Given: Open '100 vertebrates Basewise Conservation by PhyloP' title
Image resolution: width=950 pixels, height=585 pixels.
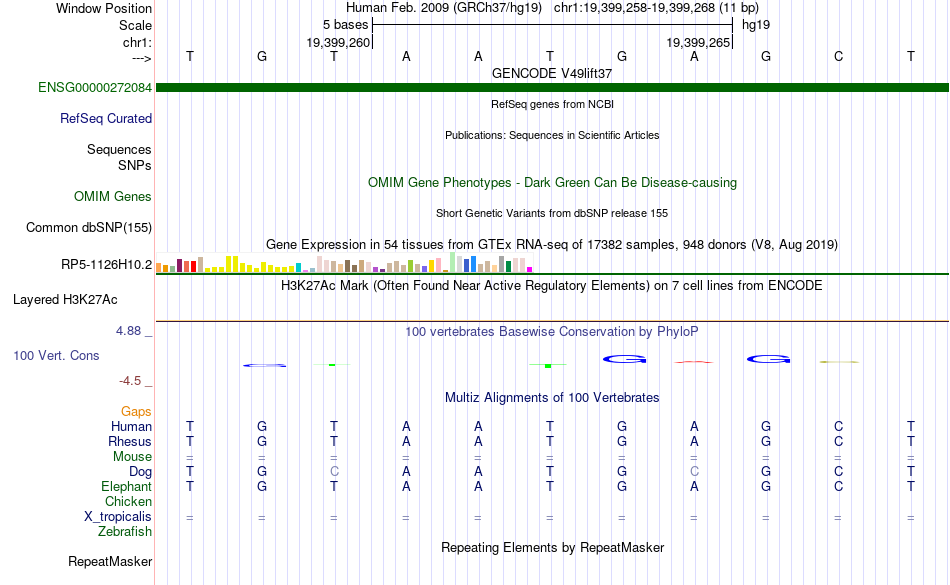Looking at the screenshot, I should 552,331.
